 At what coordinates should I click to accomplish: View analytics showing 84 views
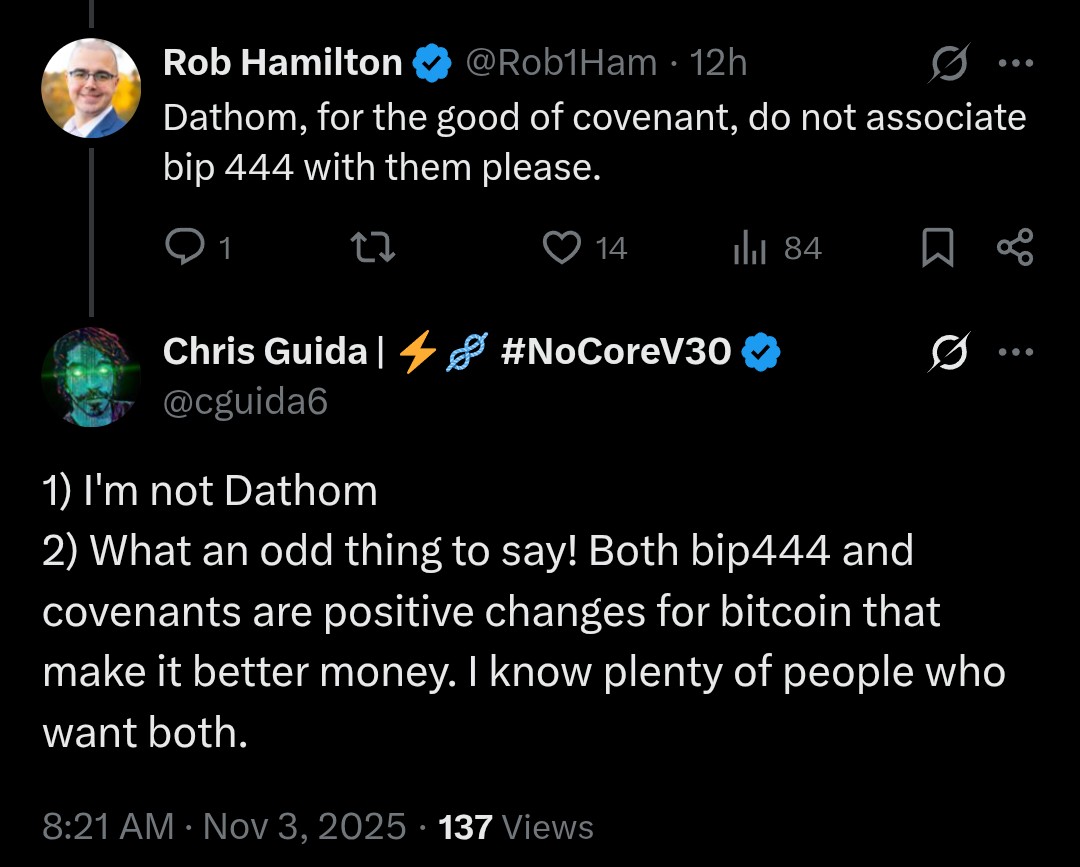[x=748, y=248]
